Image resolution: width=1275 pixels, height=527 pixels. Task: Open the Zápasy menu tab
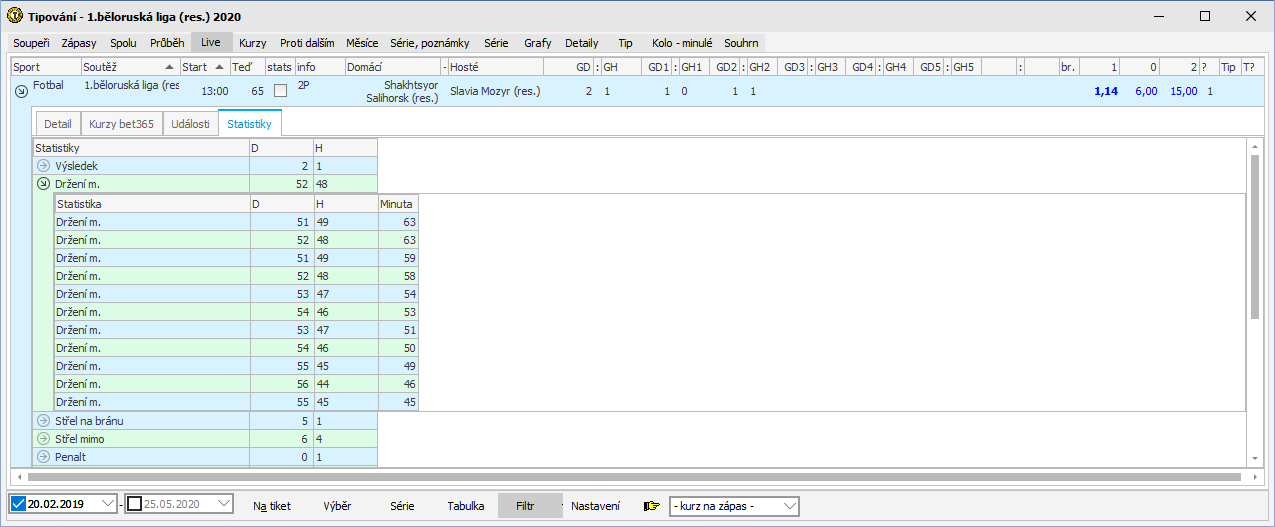tap(79, 43)
